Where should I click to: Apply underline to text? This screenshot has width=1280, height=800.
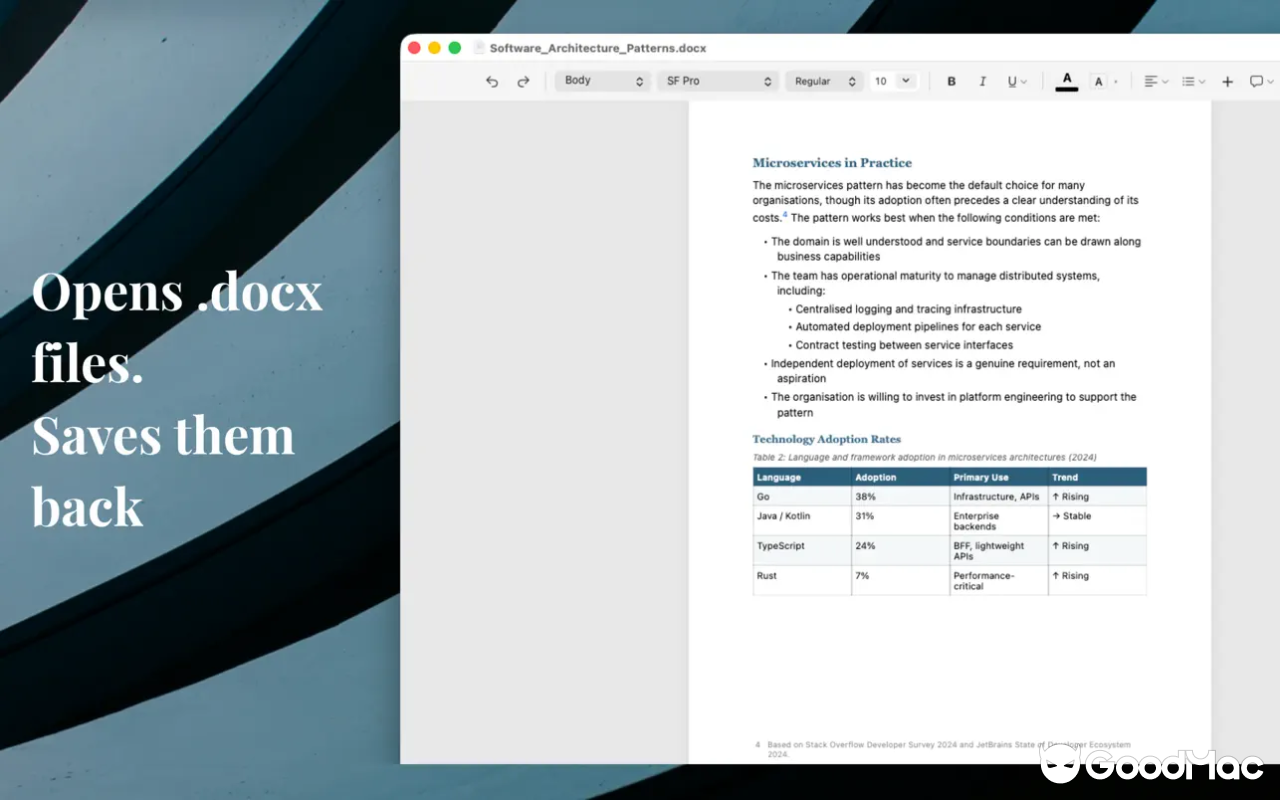pyautogui.click(x=1017, y=81)
